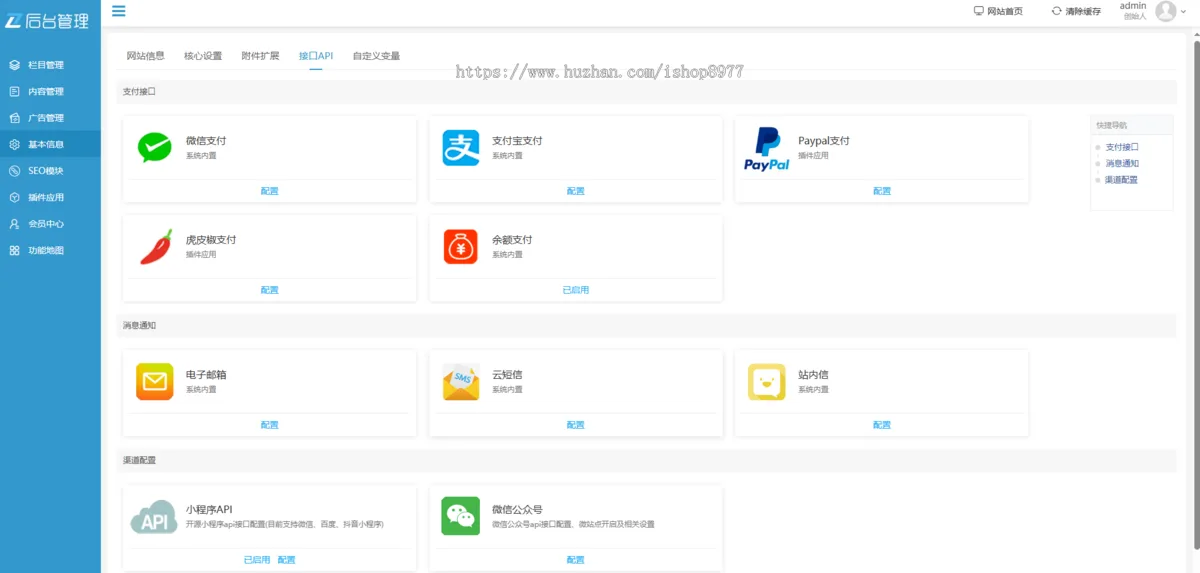1200x573 pixels.
Task: Click the 内容管理 sidebar icon
Action: 15,91
